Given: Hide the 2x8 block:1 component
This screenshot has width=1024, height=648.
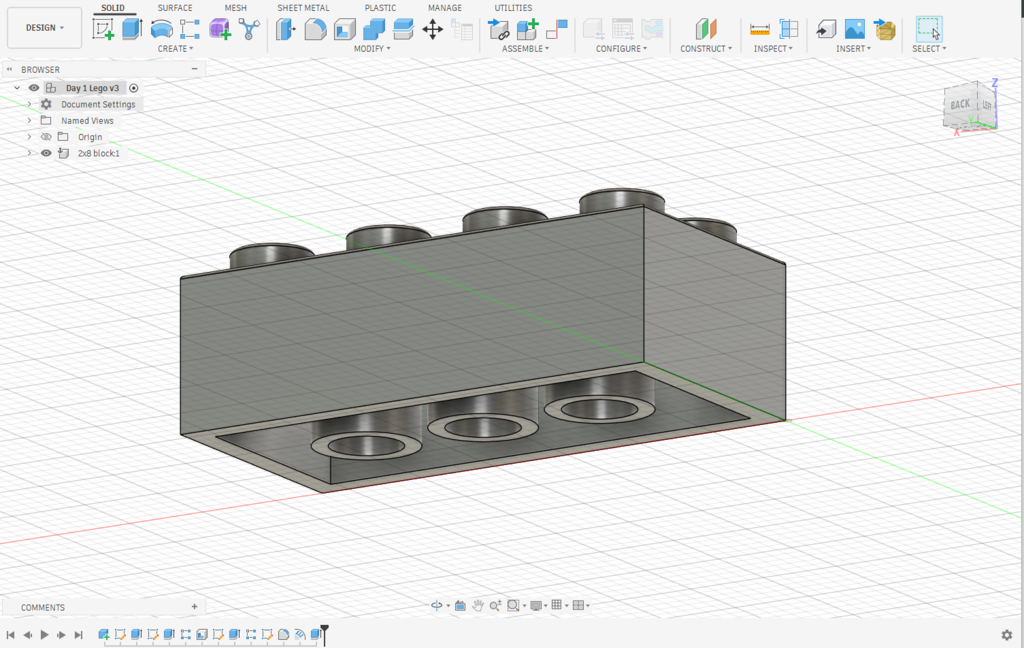Looking at the screenshot, I should click(46, 153).
